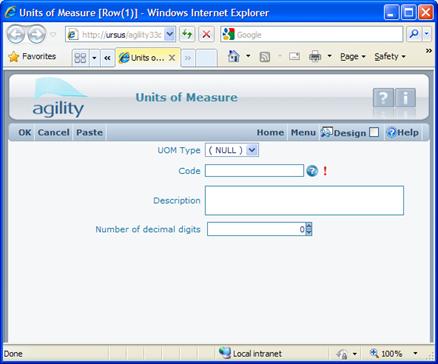Click the OK button
438x364 pixels.
point(25,132)
